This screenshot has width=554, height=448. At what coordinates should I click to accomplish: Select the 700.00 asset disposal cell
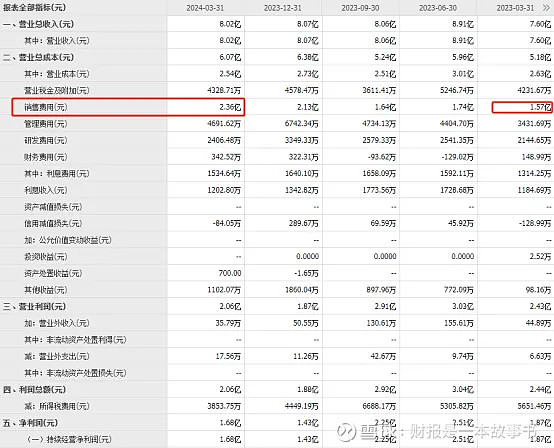tap(230, 273)
